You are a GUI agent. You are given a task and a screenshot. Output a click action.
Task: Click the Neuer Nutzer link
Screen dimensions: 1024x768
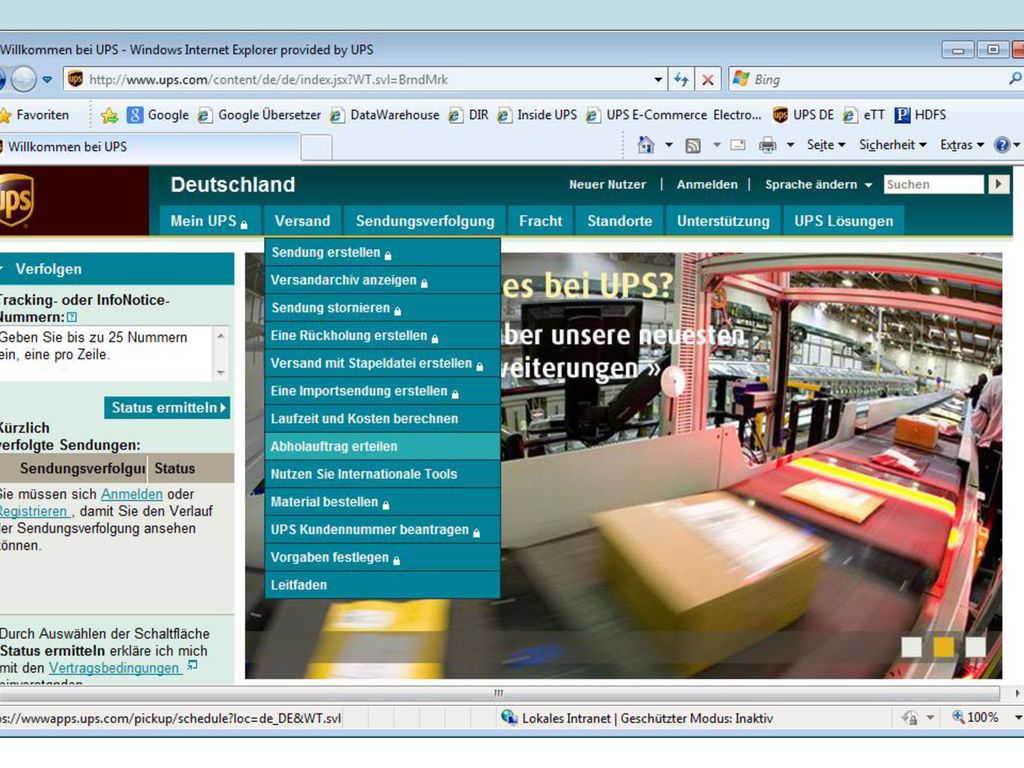[x=607, y=185]
